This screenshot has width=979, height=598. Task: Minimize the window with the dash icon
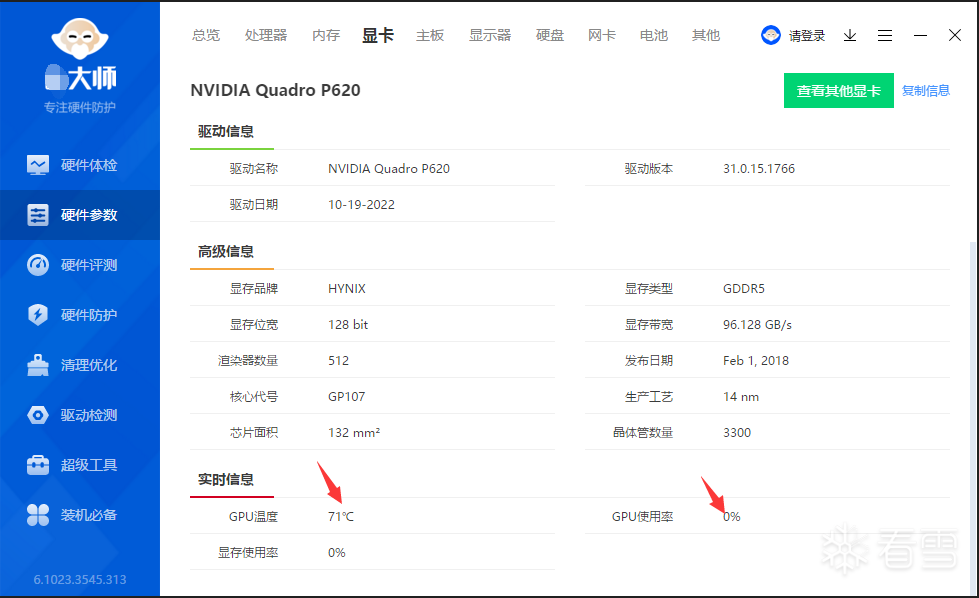point(920,36)
